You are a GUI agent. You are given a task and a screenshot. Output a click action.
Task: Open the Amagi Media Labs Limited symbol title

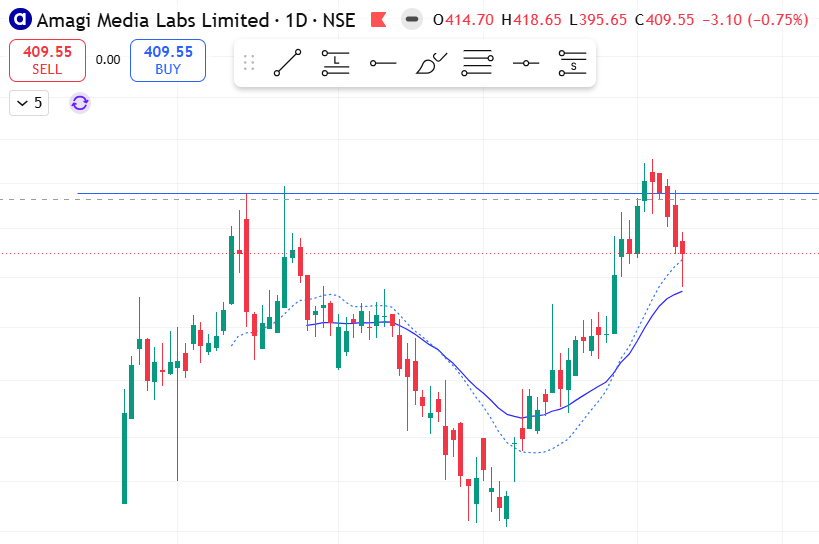[x=153, y=20]
